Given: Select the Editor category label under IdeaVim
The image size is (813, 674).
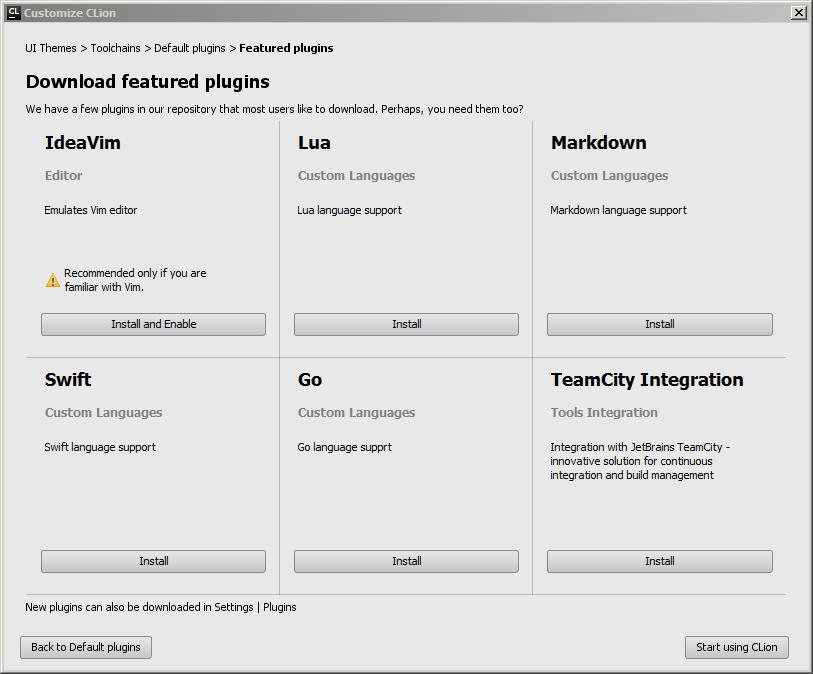Looking at the screenshot, I should coord(63,175).
